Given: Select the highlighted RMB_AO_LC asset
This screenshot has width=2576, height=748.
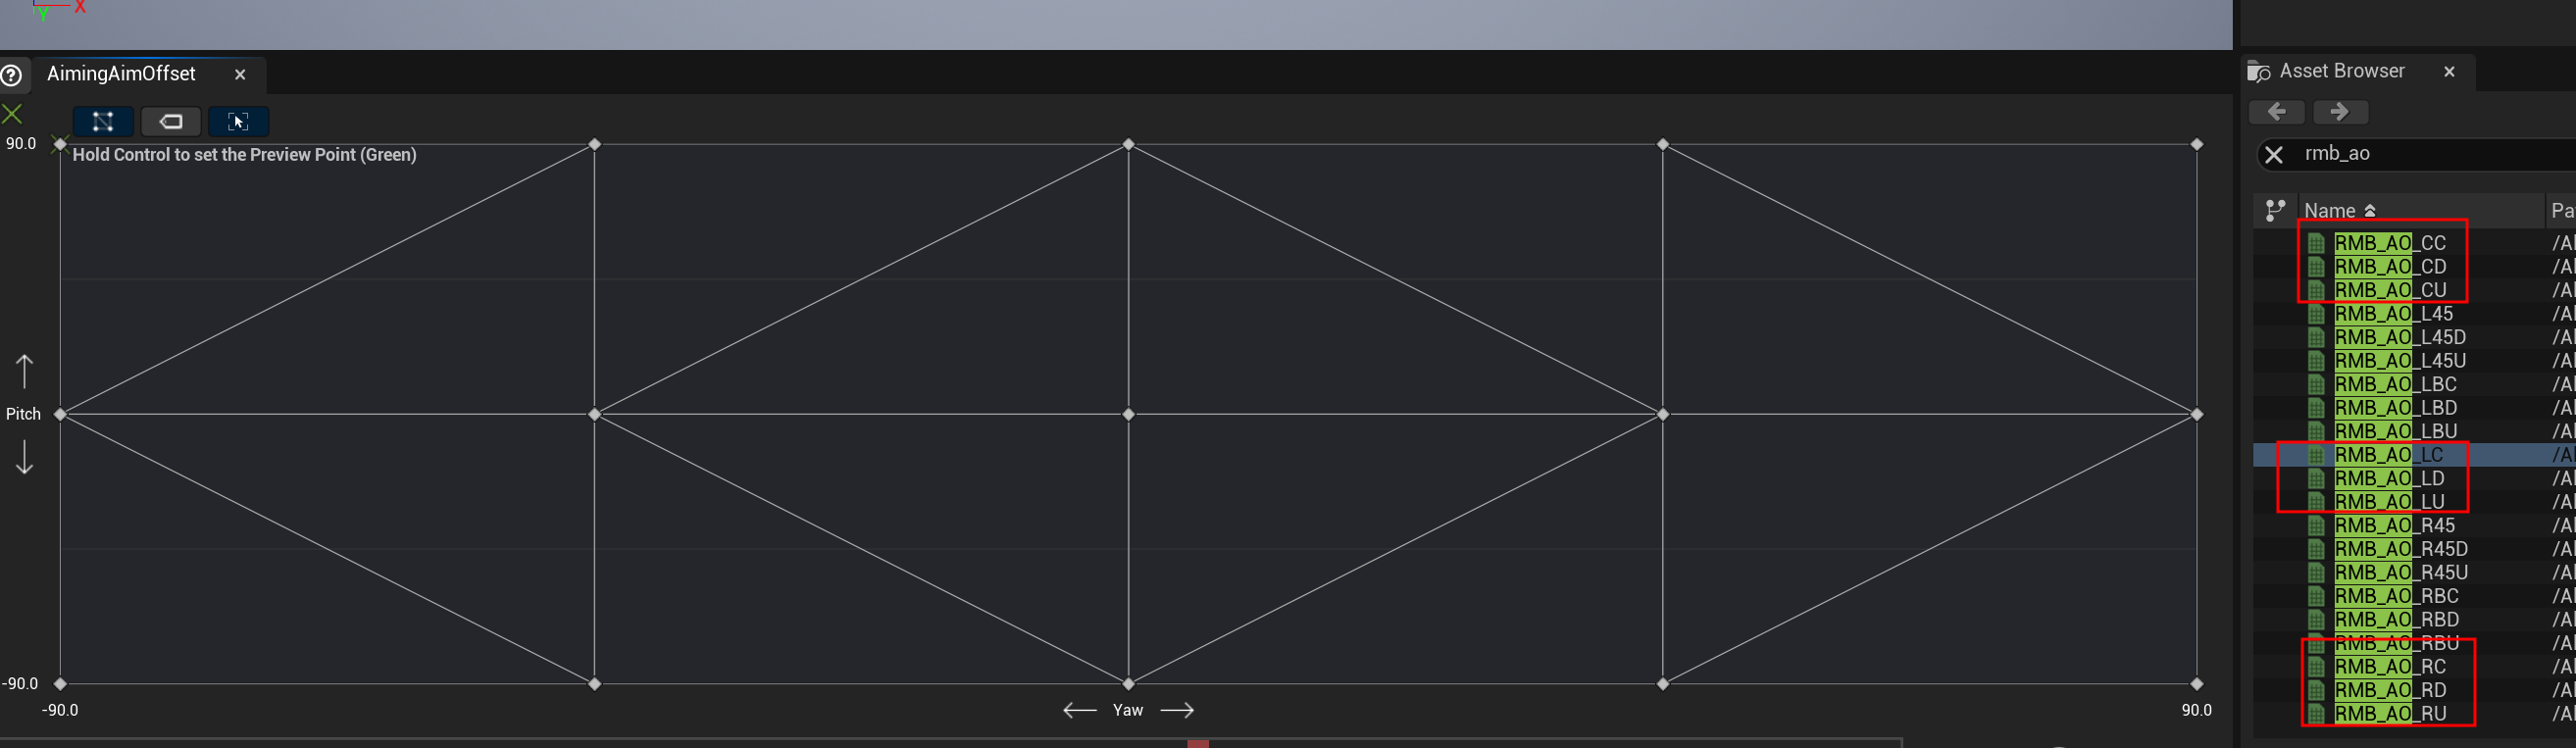Looking at the screenshot, I should click(2389, 455).
